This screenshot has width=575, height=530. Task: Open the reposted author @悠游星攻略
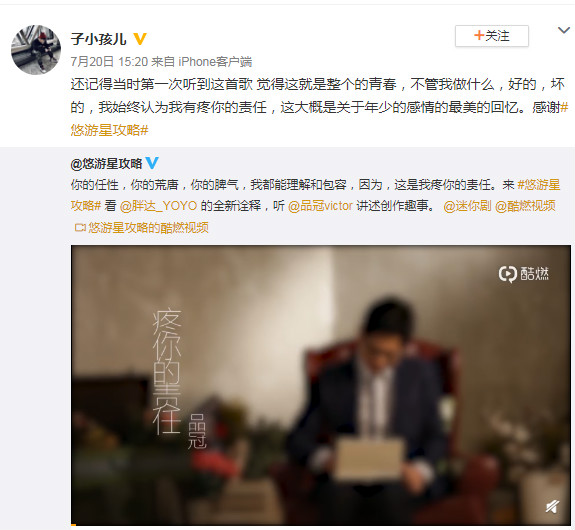click(x=106, y=164)
